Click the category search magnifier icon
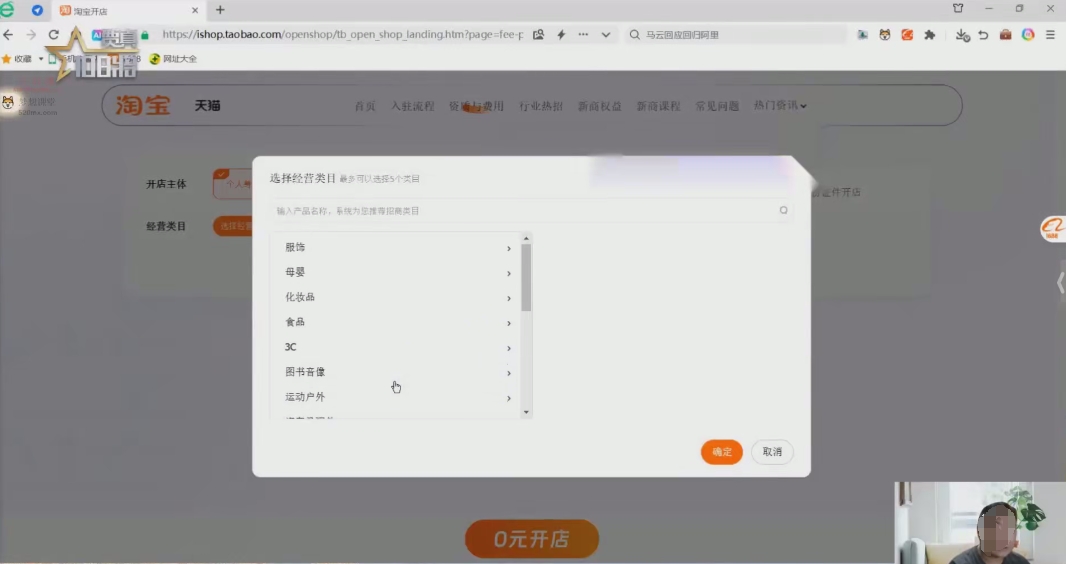This screenshot has height=564, width=1066. coord(783,211)
